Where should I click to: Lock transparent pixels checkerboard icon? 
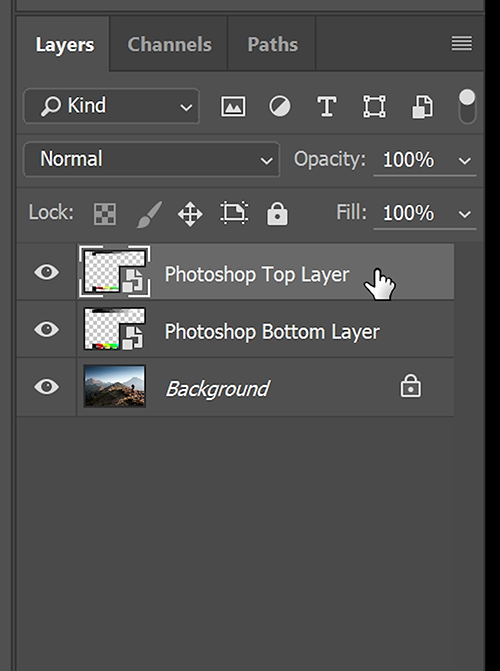pos(105,214)
